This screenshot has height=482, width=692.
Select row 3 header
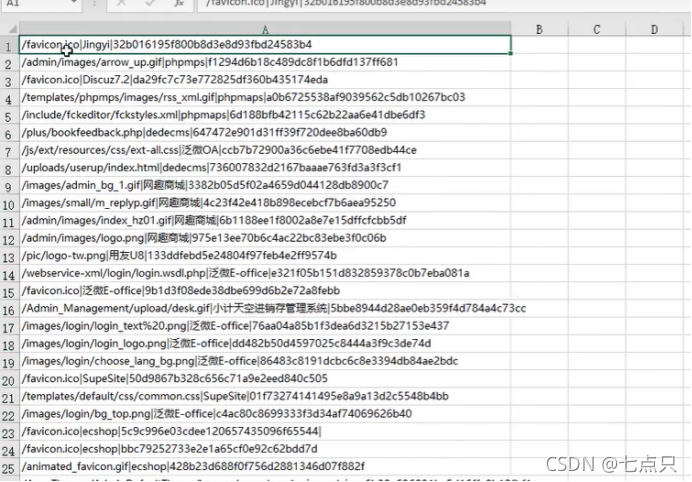[x=9, y=80]
